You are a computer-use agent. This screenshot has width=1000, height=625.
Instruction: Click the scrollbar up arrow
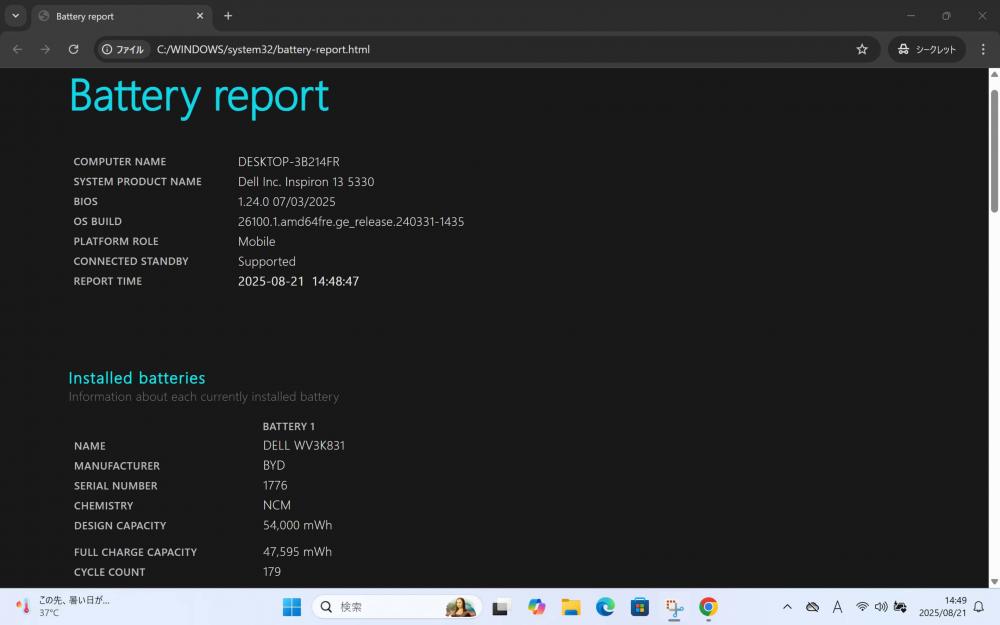pos(994,74)
